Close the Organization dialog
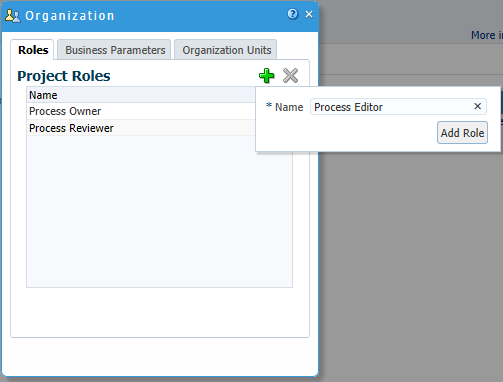This screenshot has width=503, height=382. point(309,14)
